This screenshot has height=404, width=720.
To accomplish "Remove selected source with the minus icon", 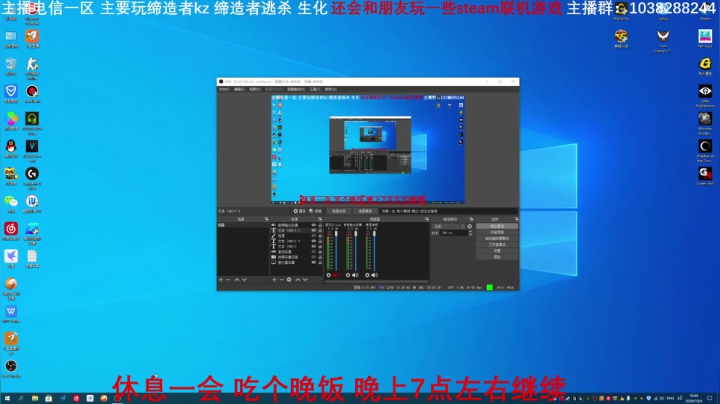I will click(281, 280).
